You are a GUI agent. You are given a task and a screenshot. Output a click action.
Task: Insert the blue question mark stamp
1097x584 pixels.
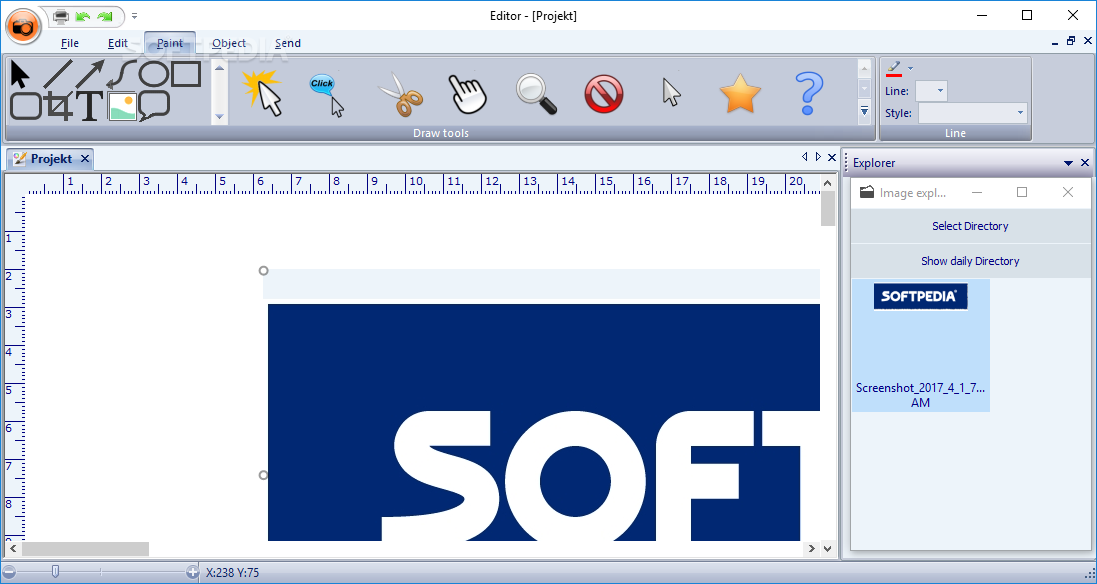(808, 94)
